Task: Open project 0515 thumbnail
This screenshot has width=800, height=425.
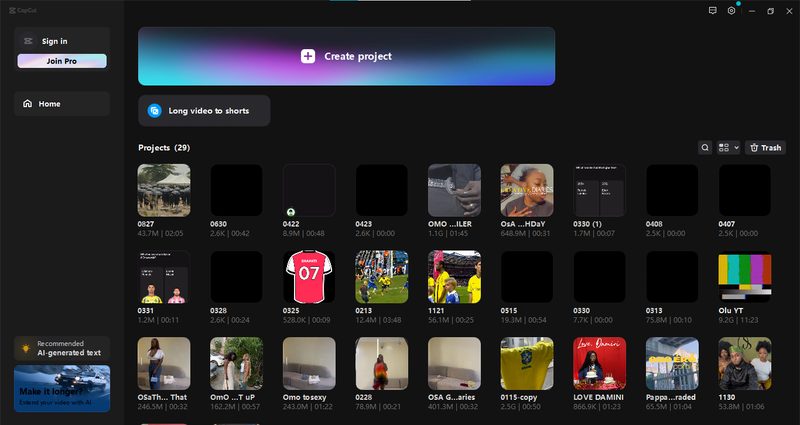Action: point(527,277)
